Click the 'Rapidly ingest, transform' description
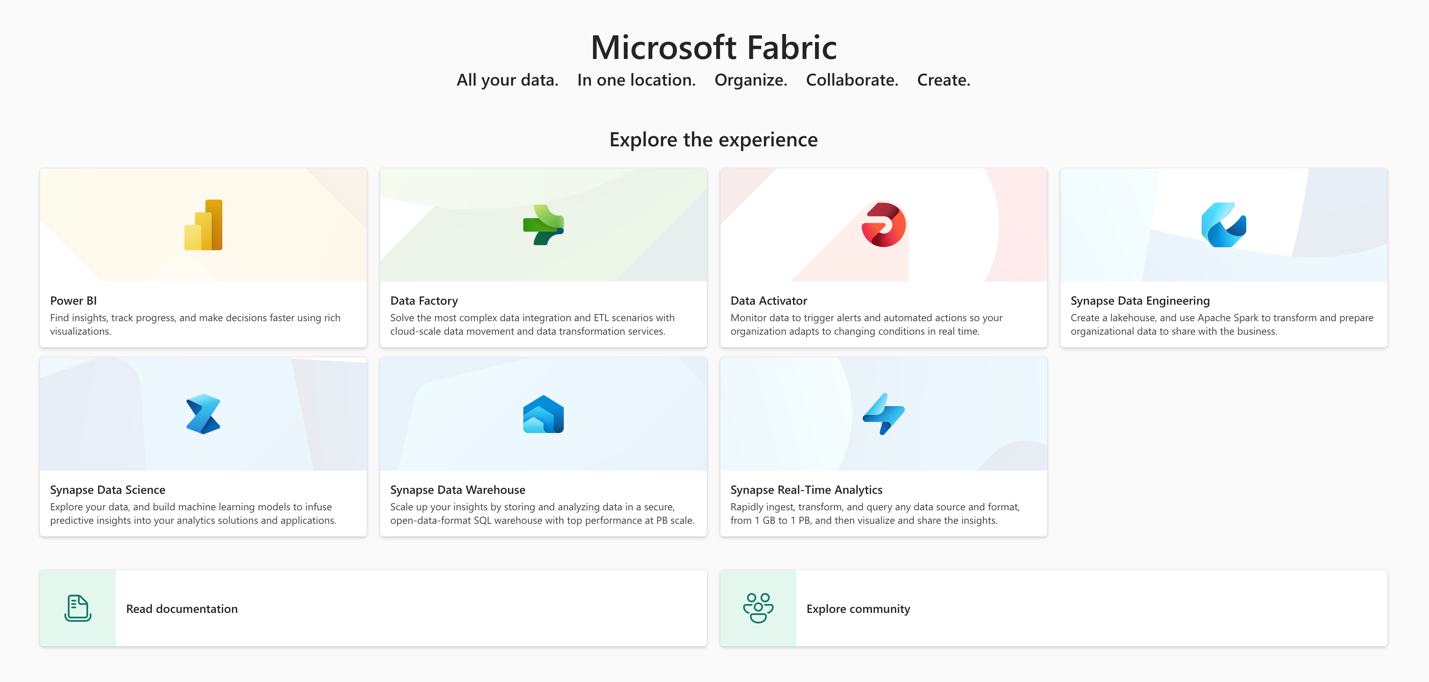Viewport: 1429px width, 682px height. (875, 513)
